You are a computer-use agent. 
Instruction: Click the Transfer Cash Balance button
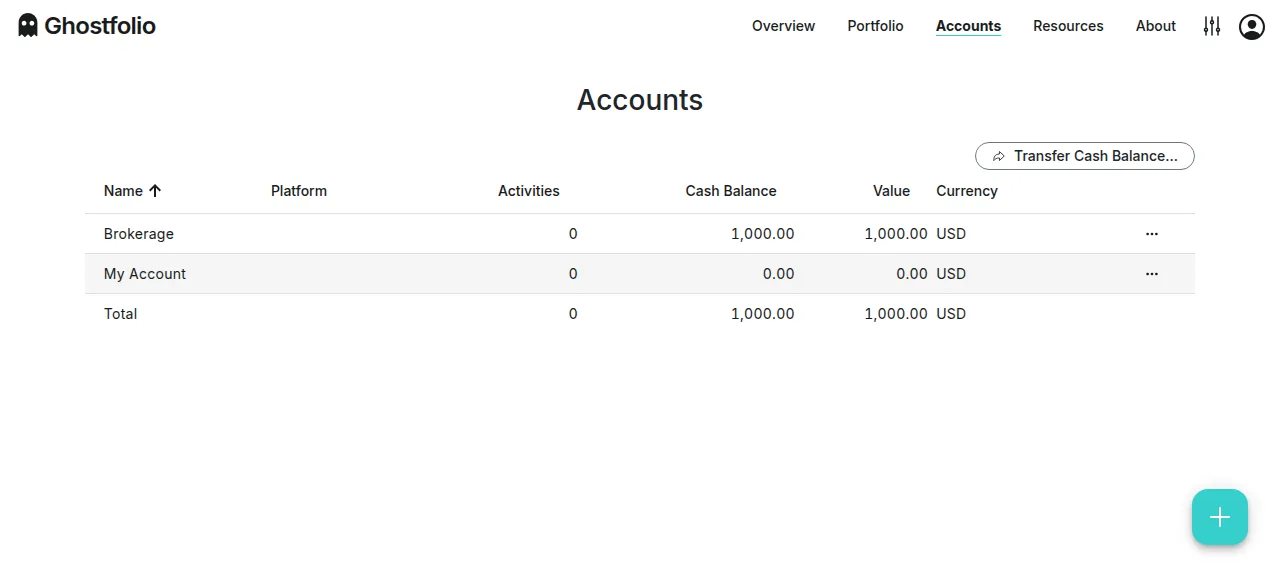[x=1085, y=156]
